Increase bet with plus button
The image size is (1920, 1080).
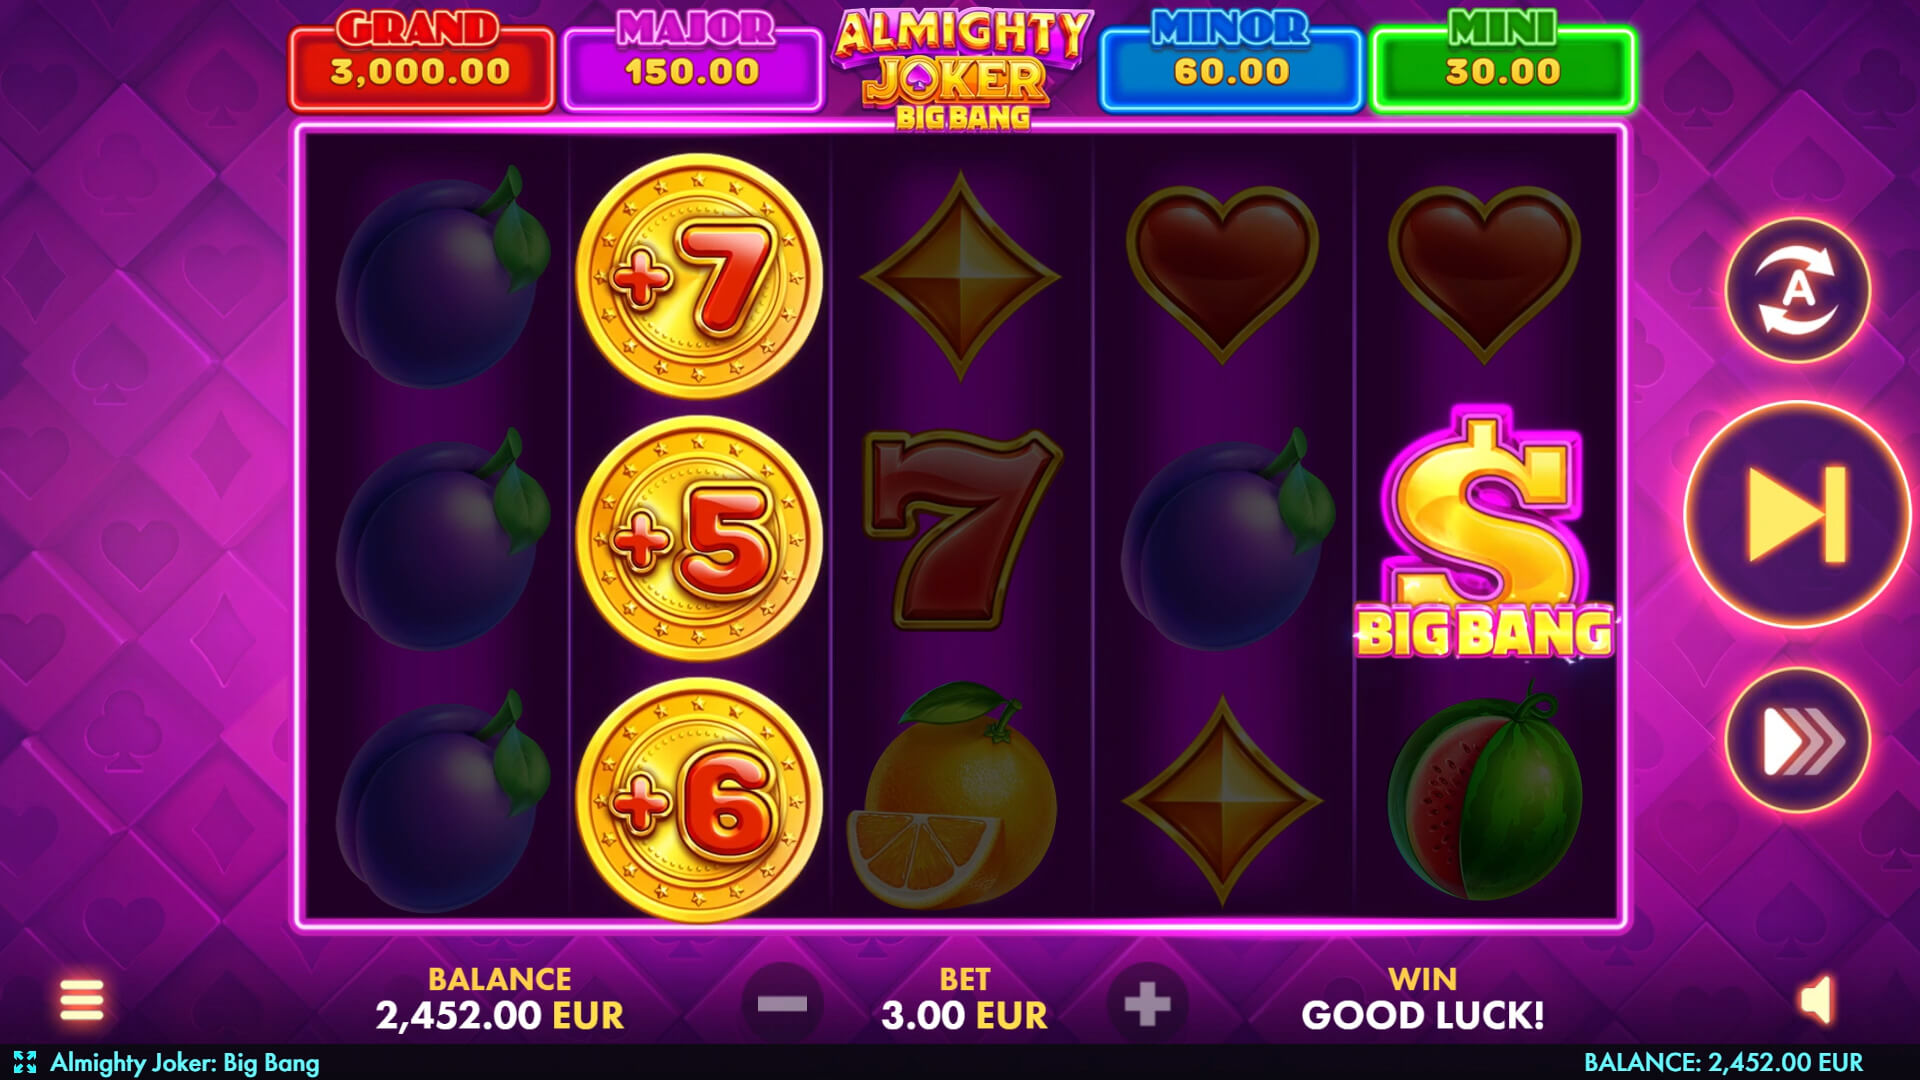coord(1147,1004)
